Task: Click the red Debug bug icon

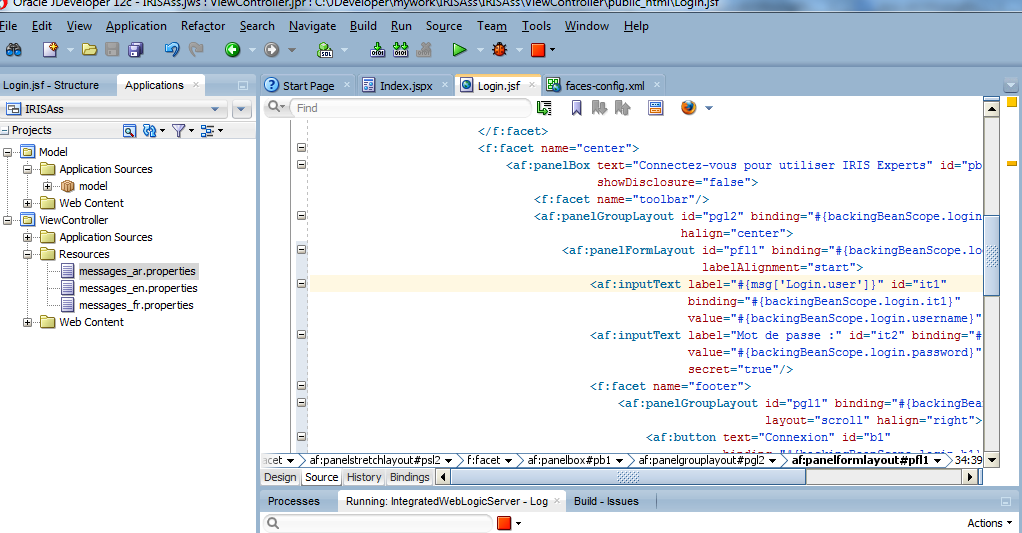Action: (x=499, y=49)
